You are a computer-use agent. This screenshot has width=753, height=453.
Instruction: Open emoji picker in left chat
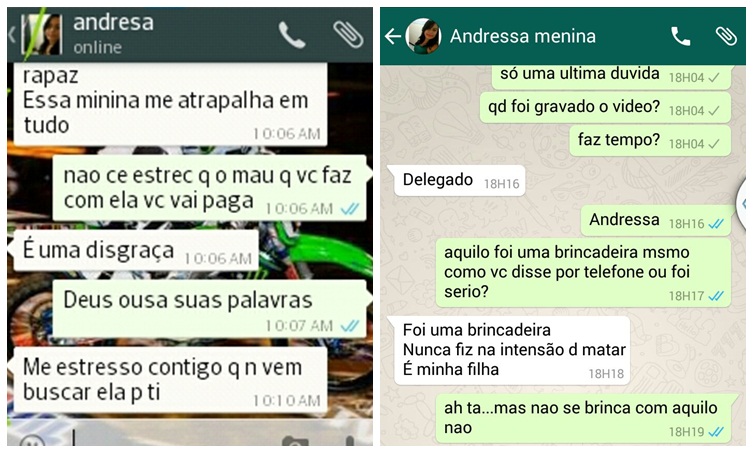[x=32, y=441]
